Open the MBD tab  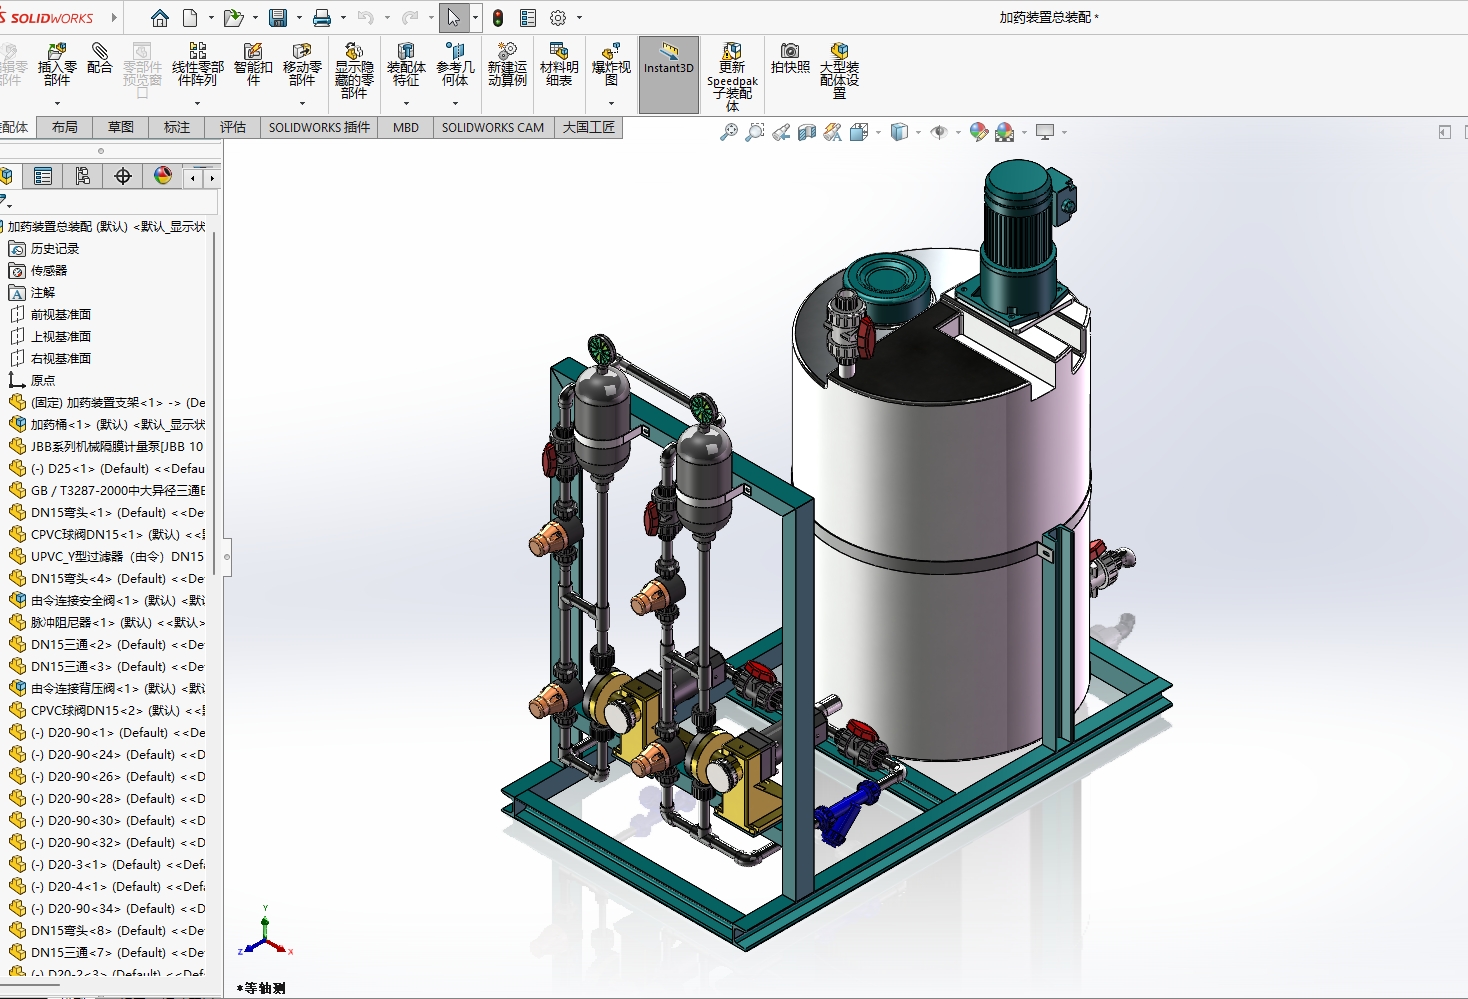coord(406,127)
